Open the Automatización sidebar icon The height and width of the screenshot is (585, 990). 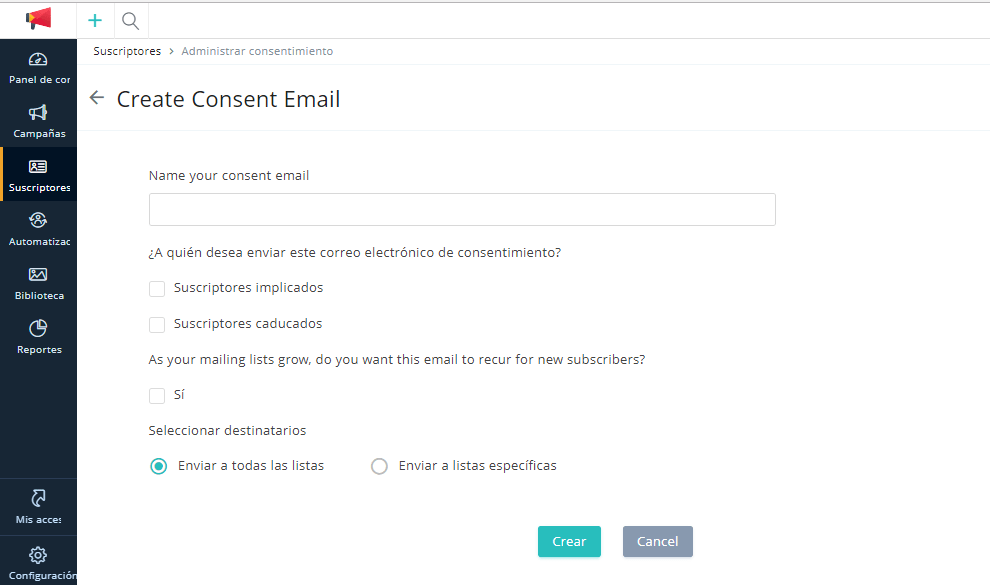[38, 221]
